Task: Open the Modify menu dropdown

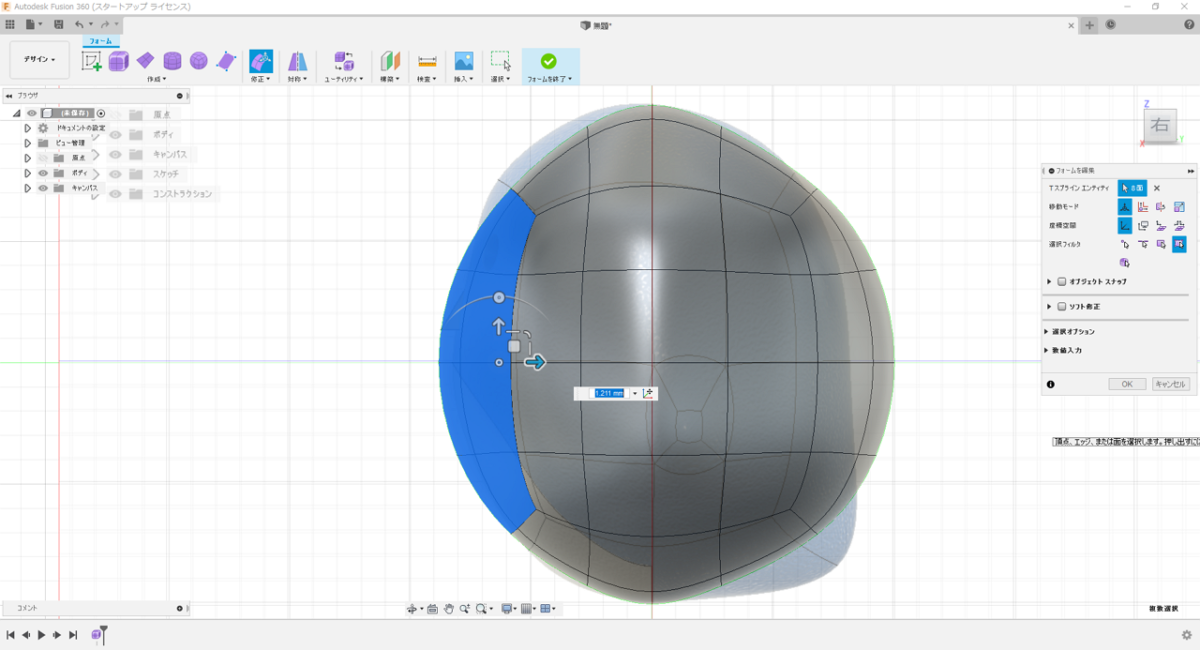Action: tap(260, 78)
